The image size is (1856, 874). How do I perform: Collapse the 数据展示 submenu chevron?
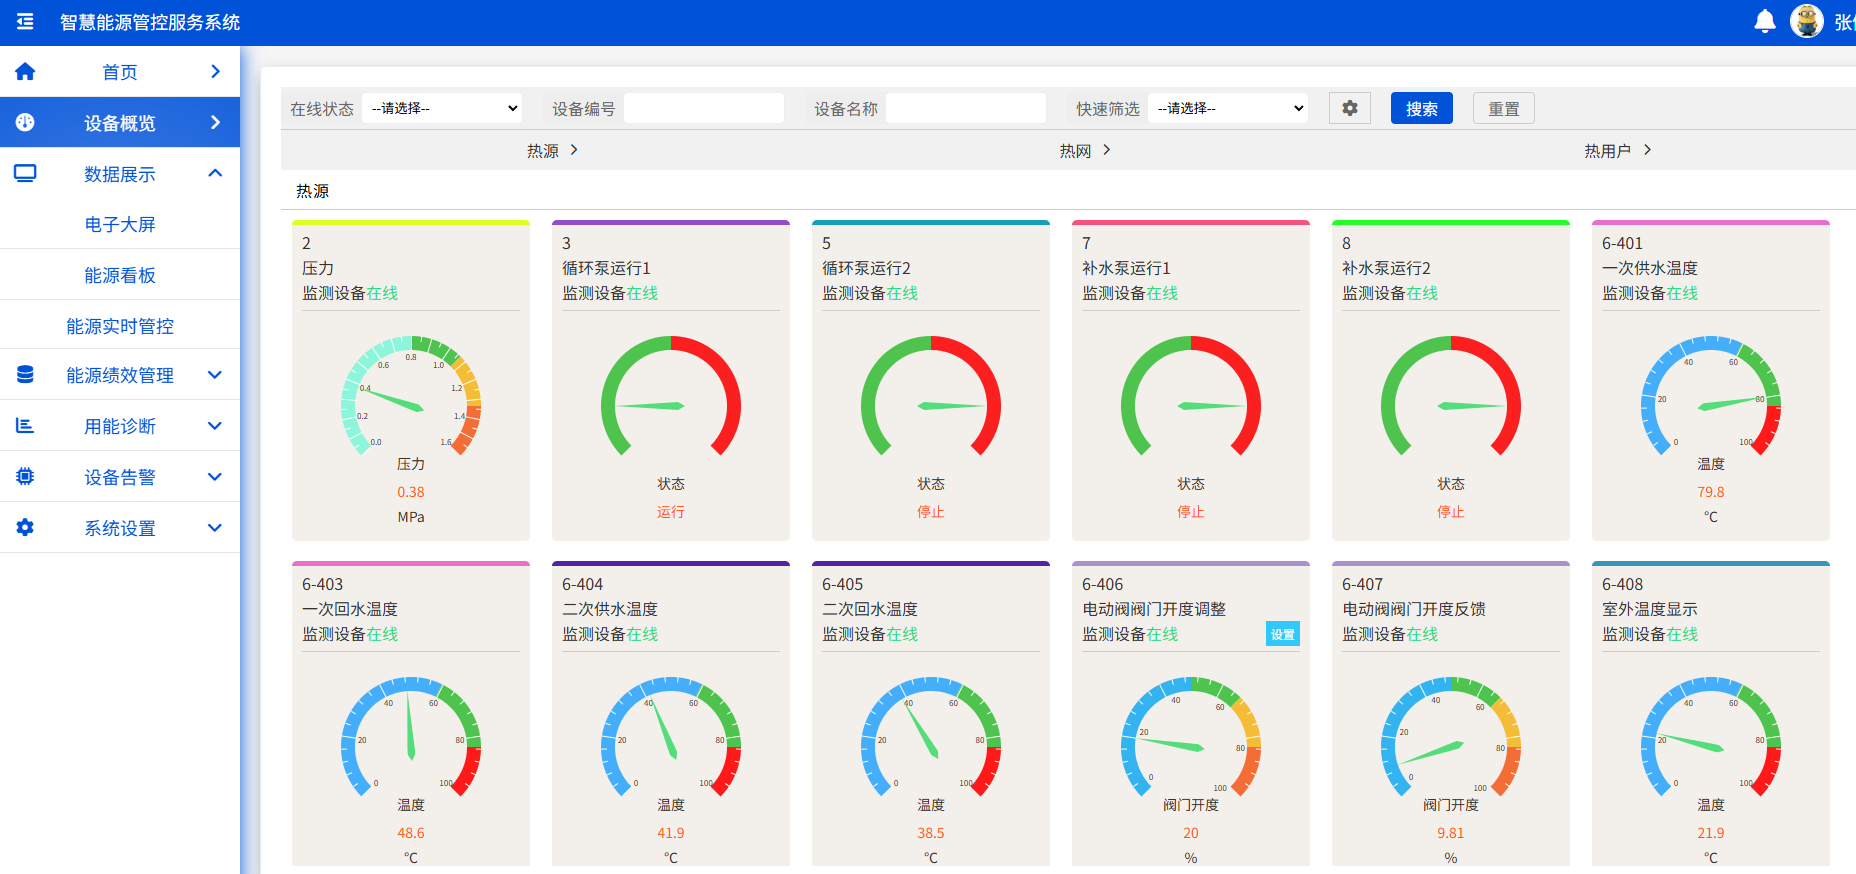coord(215,174)
